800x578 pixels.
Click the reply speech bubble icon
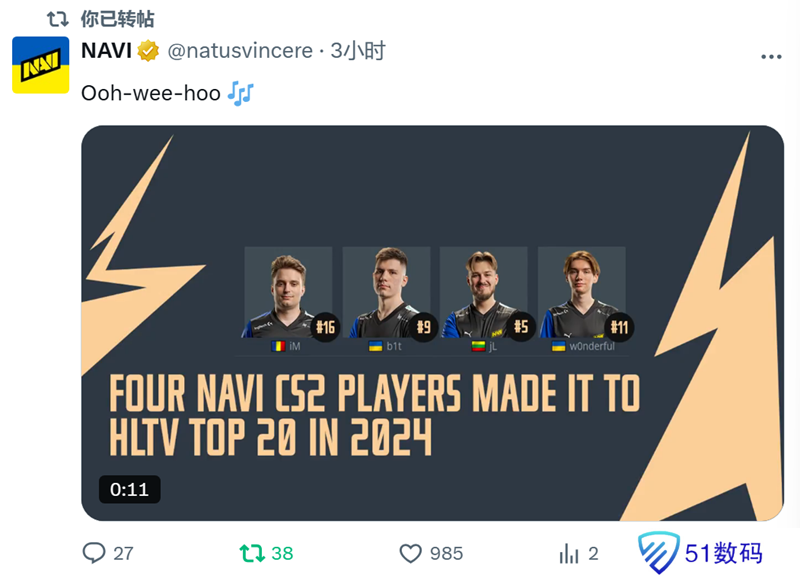tap(94, 553)
